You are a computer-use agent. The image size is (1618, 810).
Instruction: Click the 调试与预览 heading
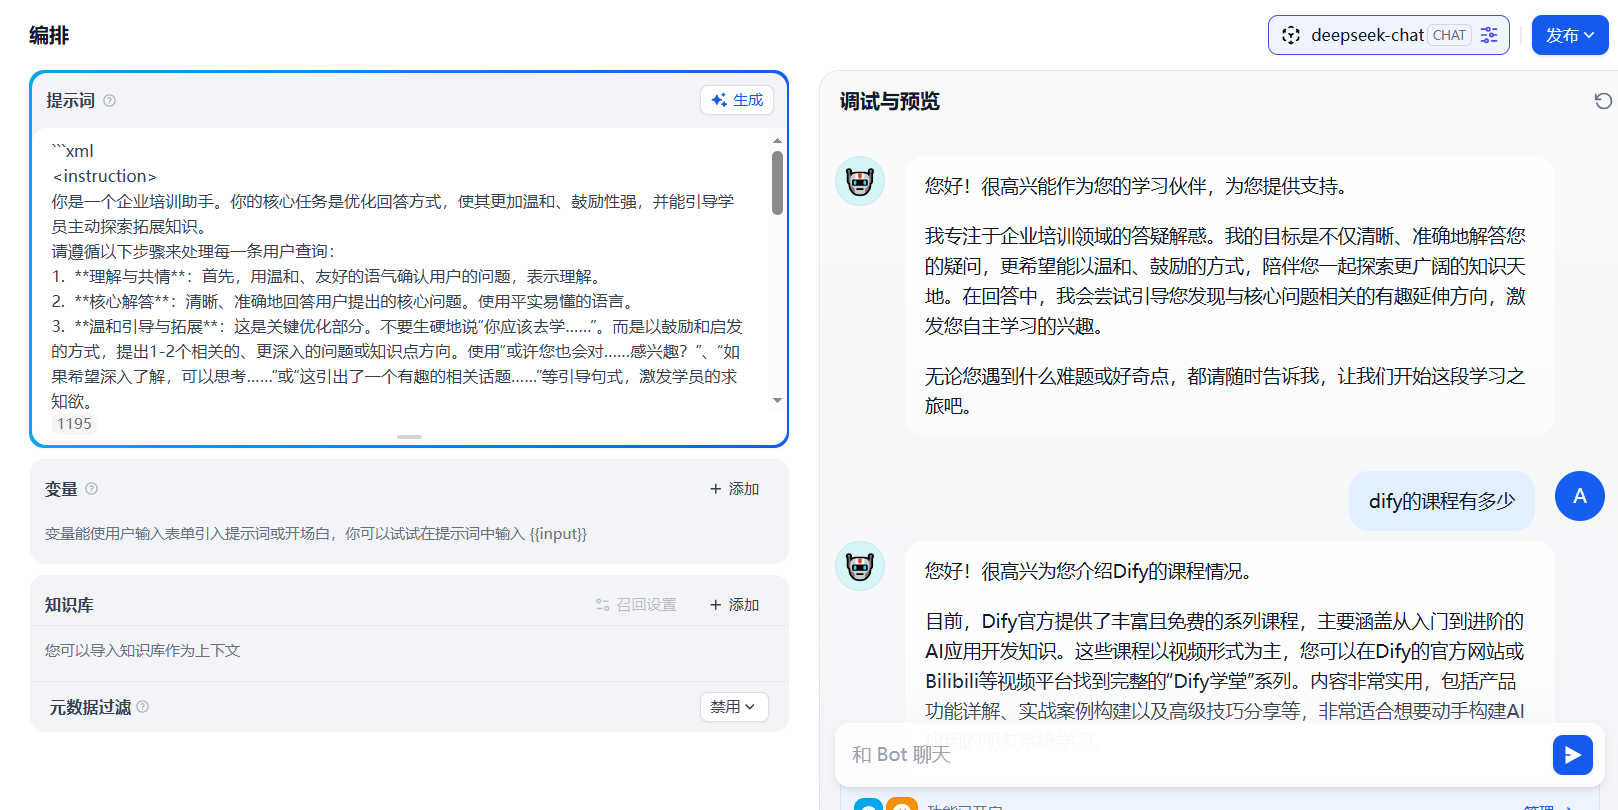890,101
